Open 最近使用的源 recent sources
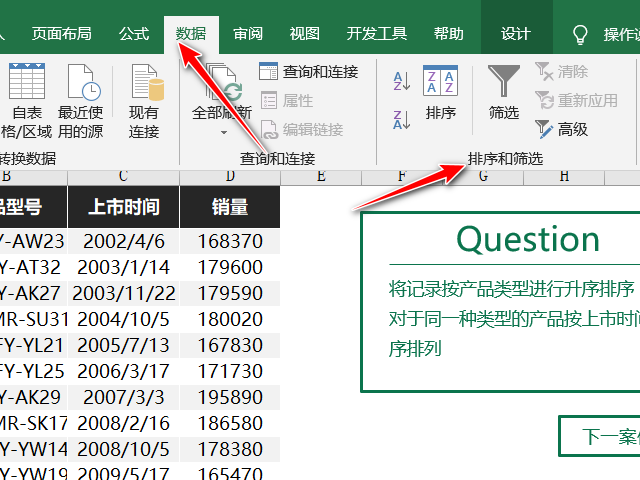 [80, 101]
